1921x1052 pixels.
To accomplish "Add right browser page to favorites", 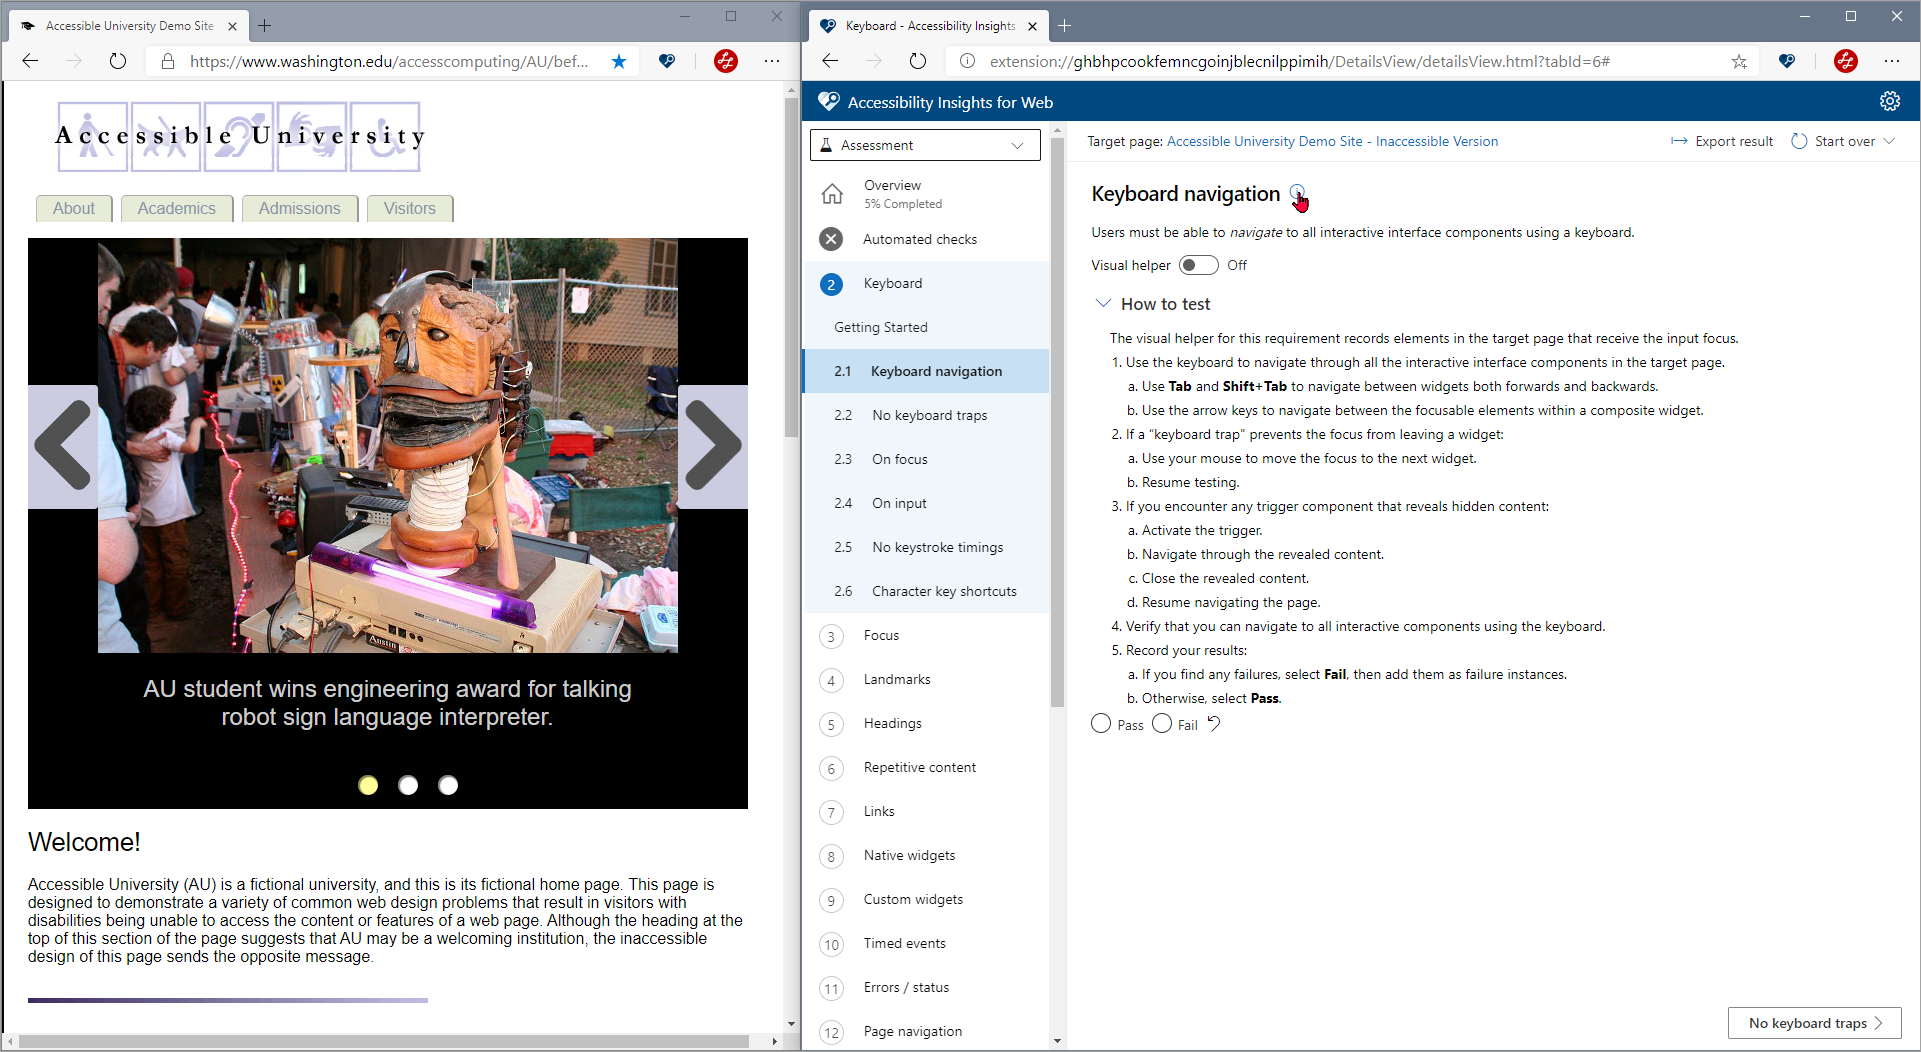I will [x=1739, y=61].
